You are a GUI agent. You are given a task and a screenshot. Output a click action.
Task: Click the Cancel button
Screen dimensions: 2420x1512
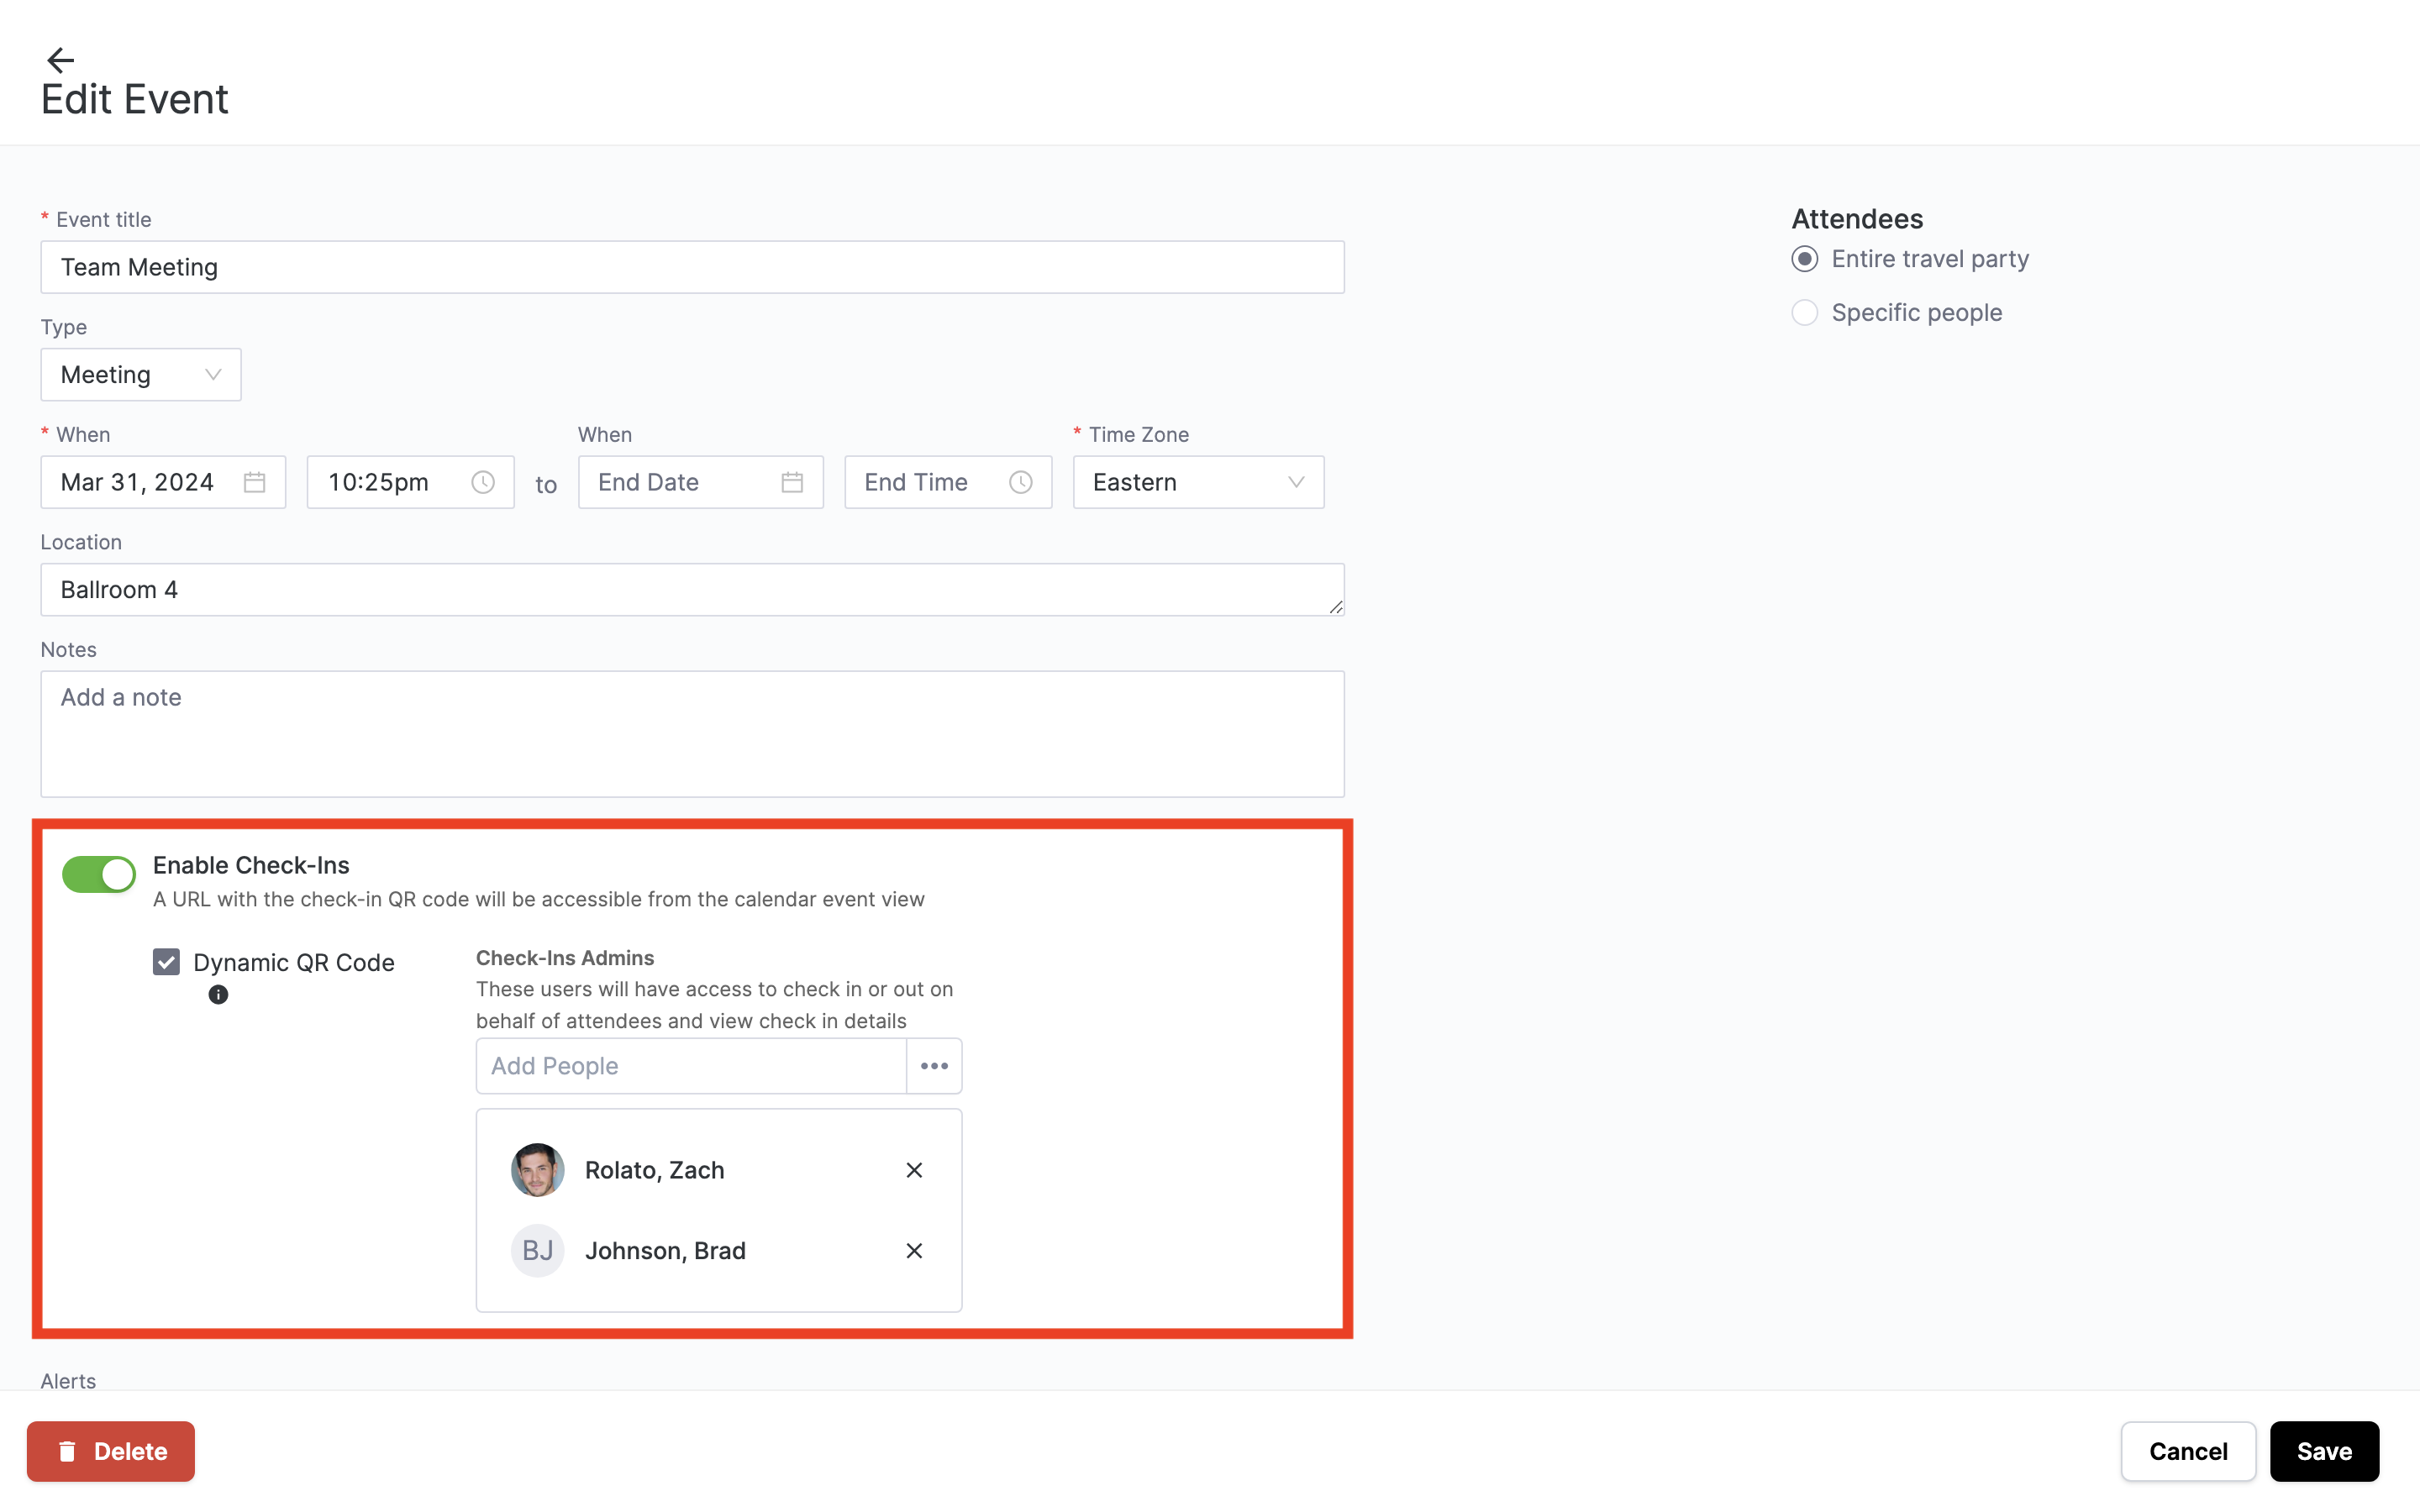click(x=2188, y=1451)
